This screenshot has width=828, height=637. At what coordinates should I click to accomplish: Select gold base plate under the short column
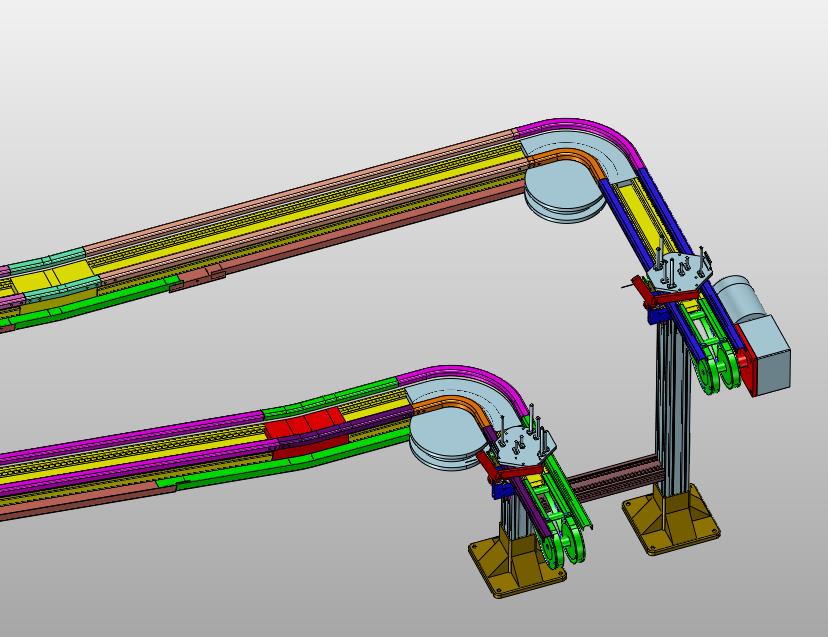click(516, 568)
